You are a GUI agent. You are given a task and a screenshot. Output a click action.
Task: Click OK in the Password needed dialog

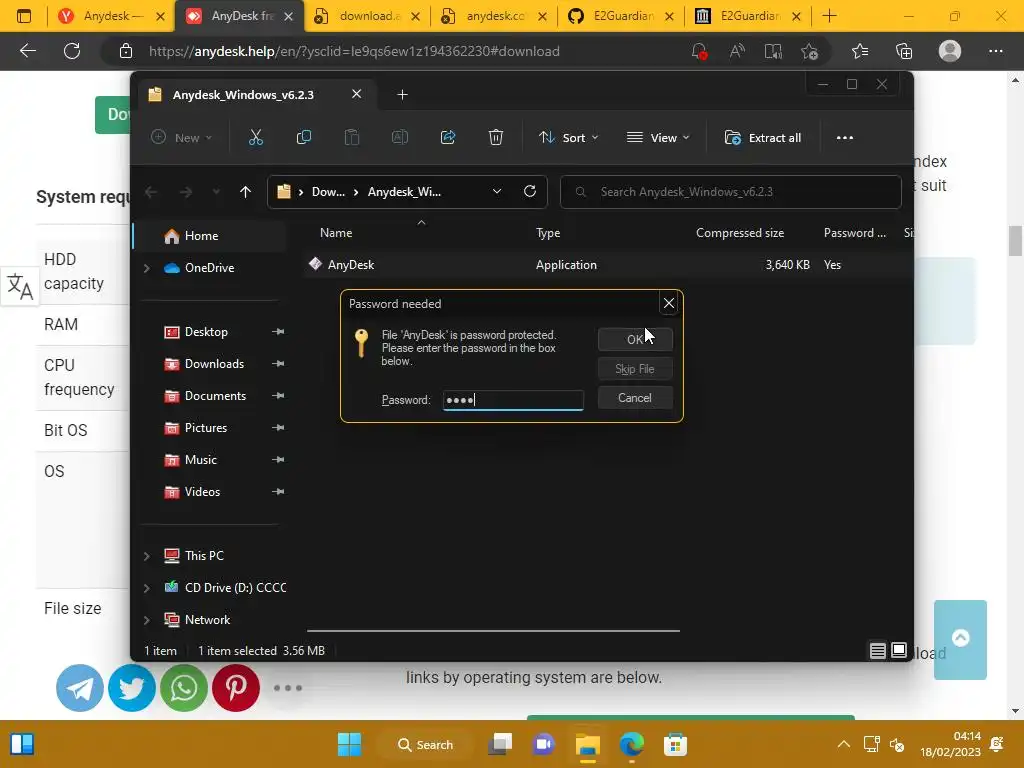pyautogui.click(x=635, y=340)
